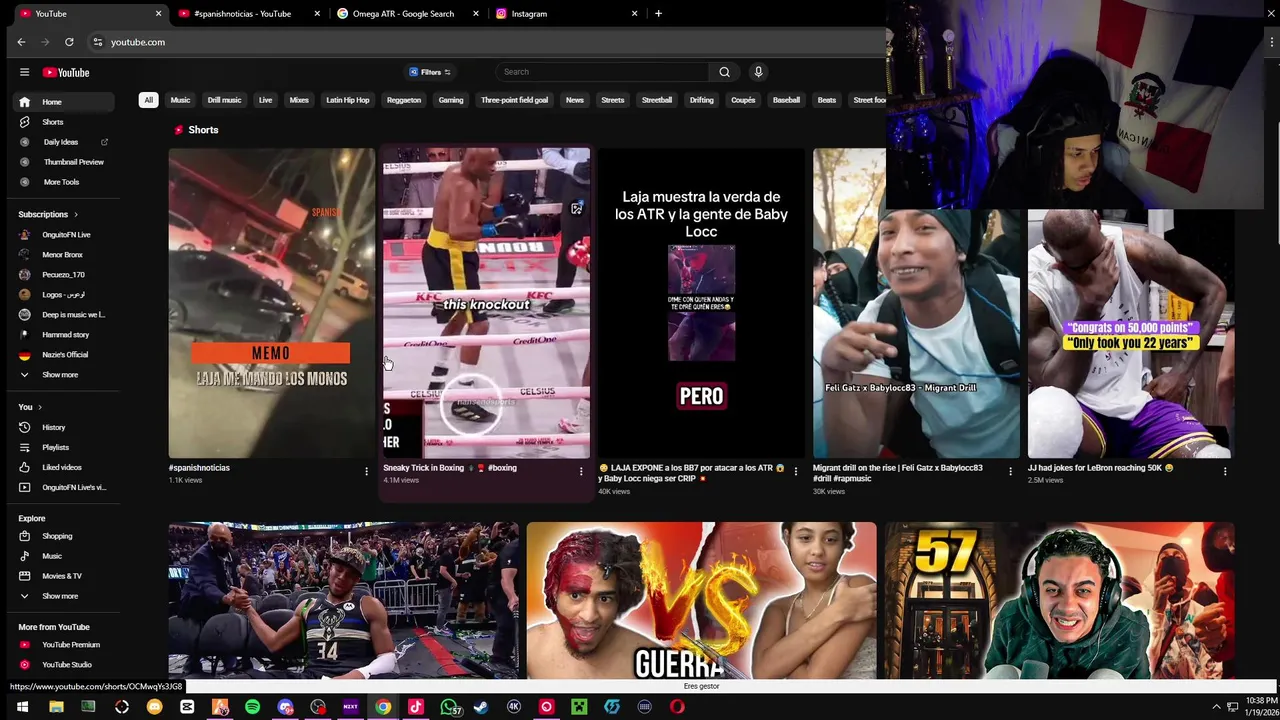Screen dimensions: 1280x720
Task: Open OnguitoFN Live subscription channel
Action: (64, 234)
